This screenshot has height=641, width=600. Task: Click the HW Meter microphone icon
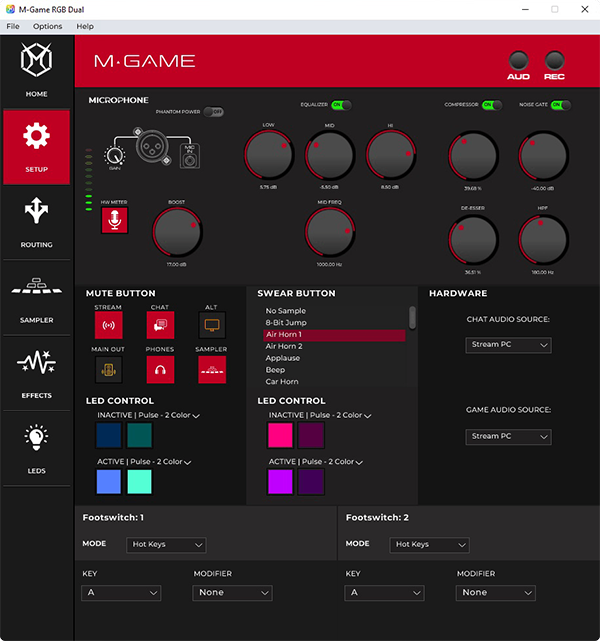point(114,220)
